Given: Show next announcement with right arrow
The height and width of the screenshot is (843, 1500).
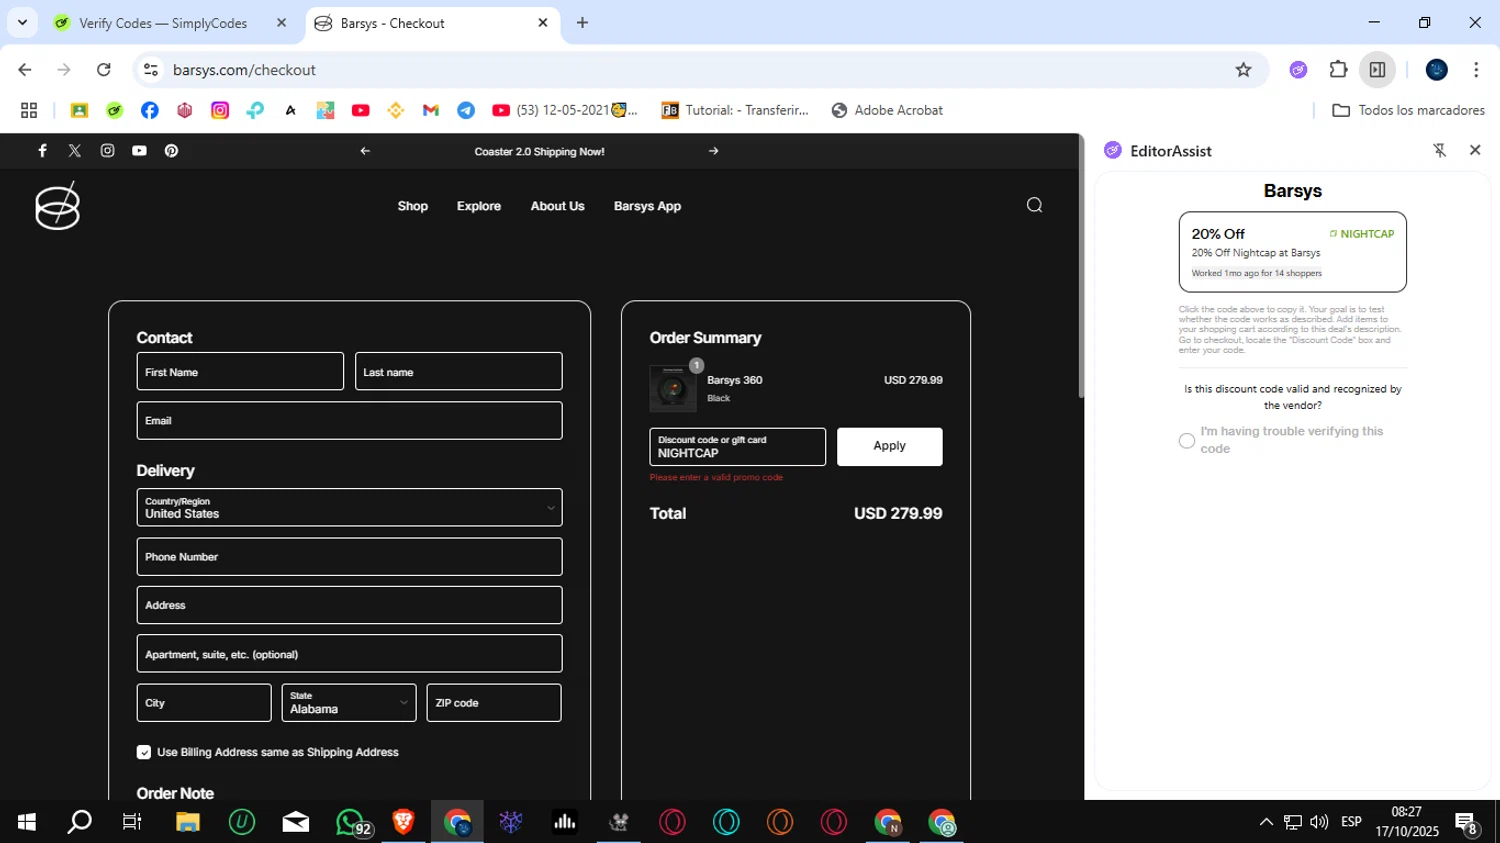Looking at the screenshot, I should [713, 151].
